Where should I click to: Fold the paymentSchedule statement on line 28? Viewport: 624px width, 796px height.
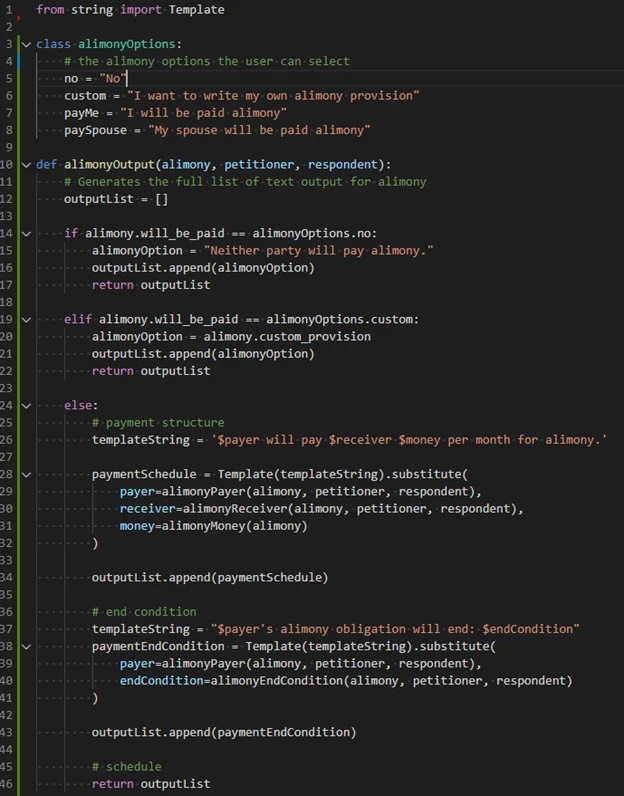25,474
